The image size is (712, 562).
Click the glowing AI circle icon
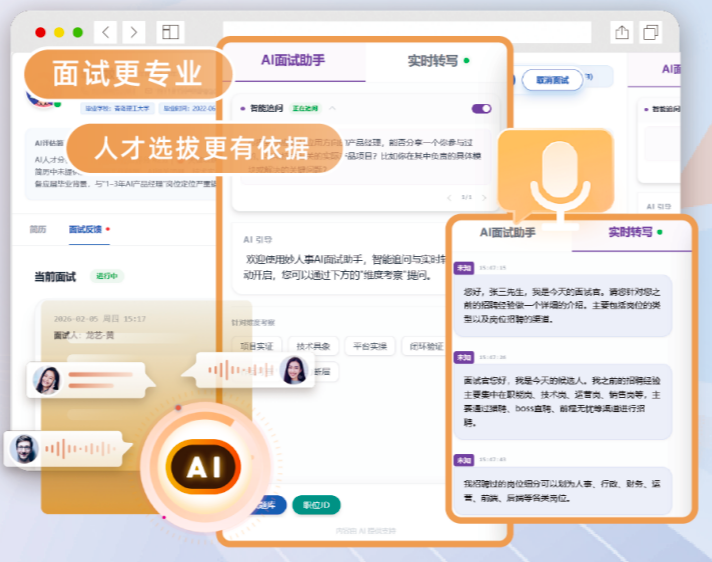[203, 465]
